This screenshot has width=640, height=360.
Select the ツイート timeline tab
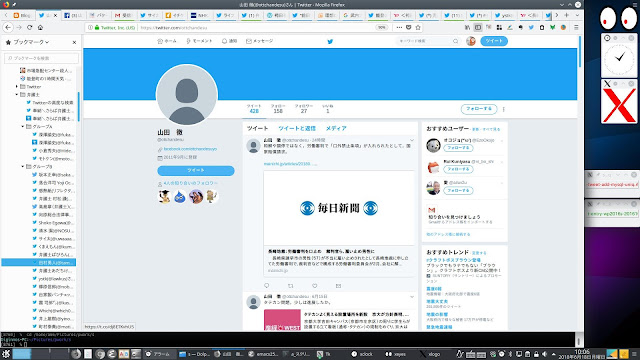(258, 128)
